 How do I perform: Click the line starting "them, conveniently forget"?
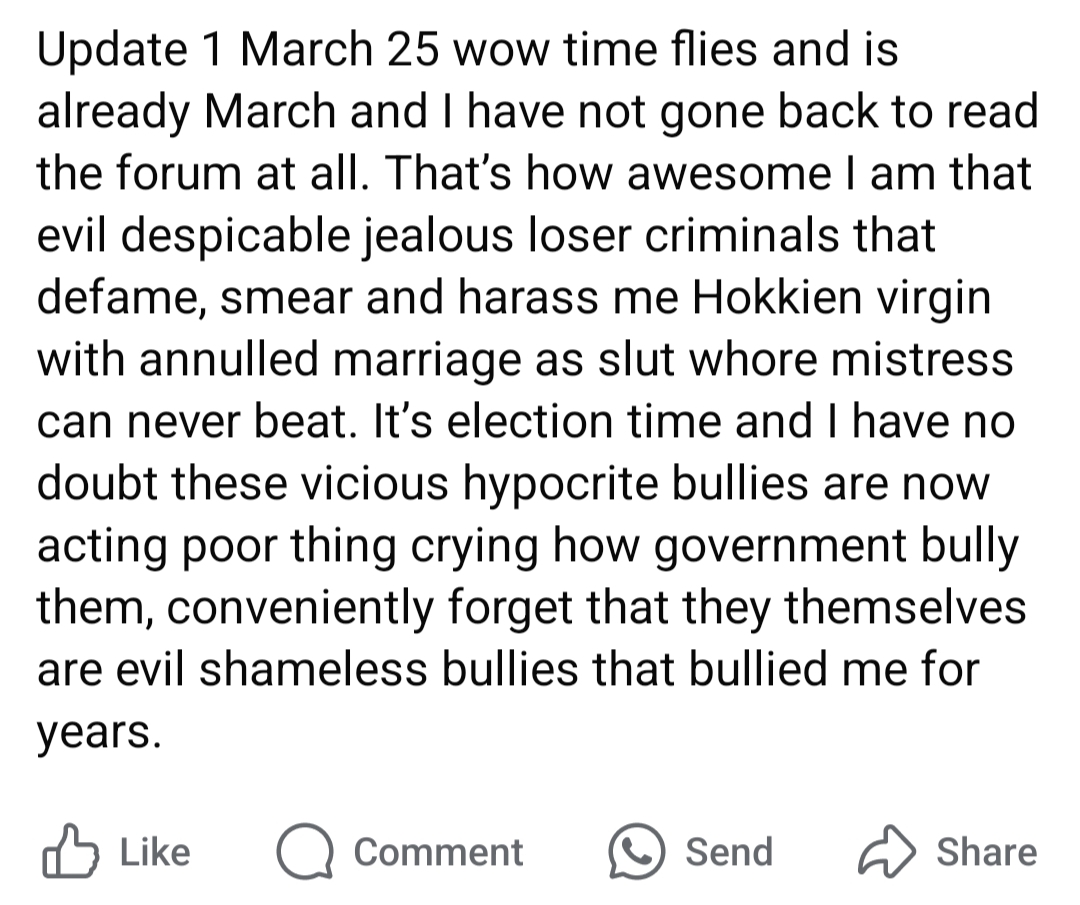[531, 608]
